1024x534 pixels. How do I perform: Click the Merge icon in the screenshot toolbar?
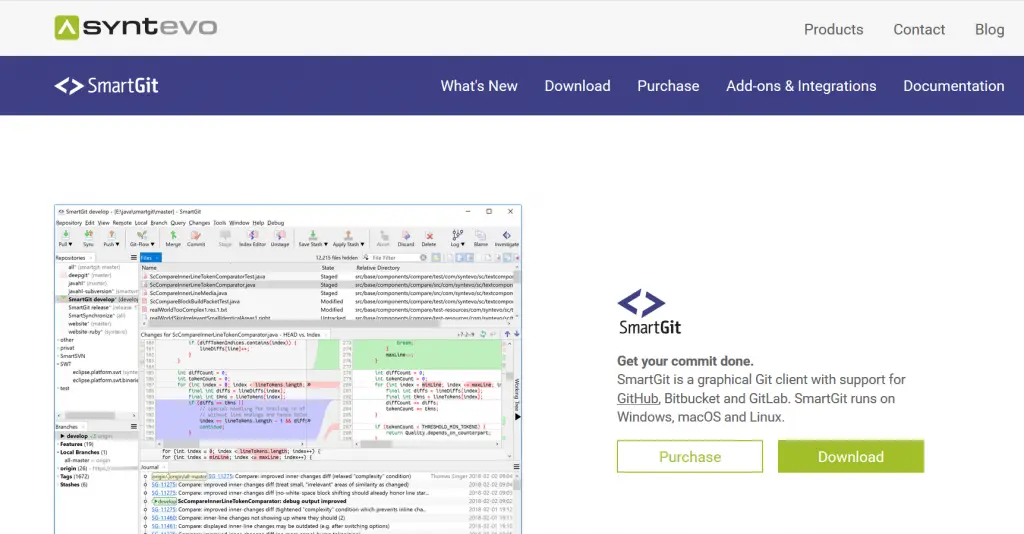coord(173,238)
